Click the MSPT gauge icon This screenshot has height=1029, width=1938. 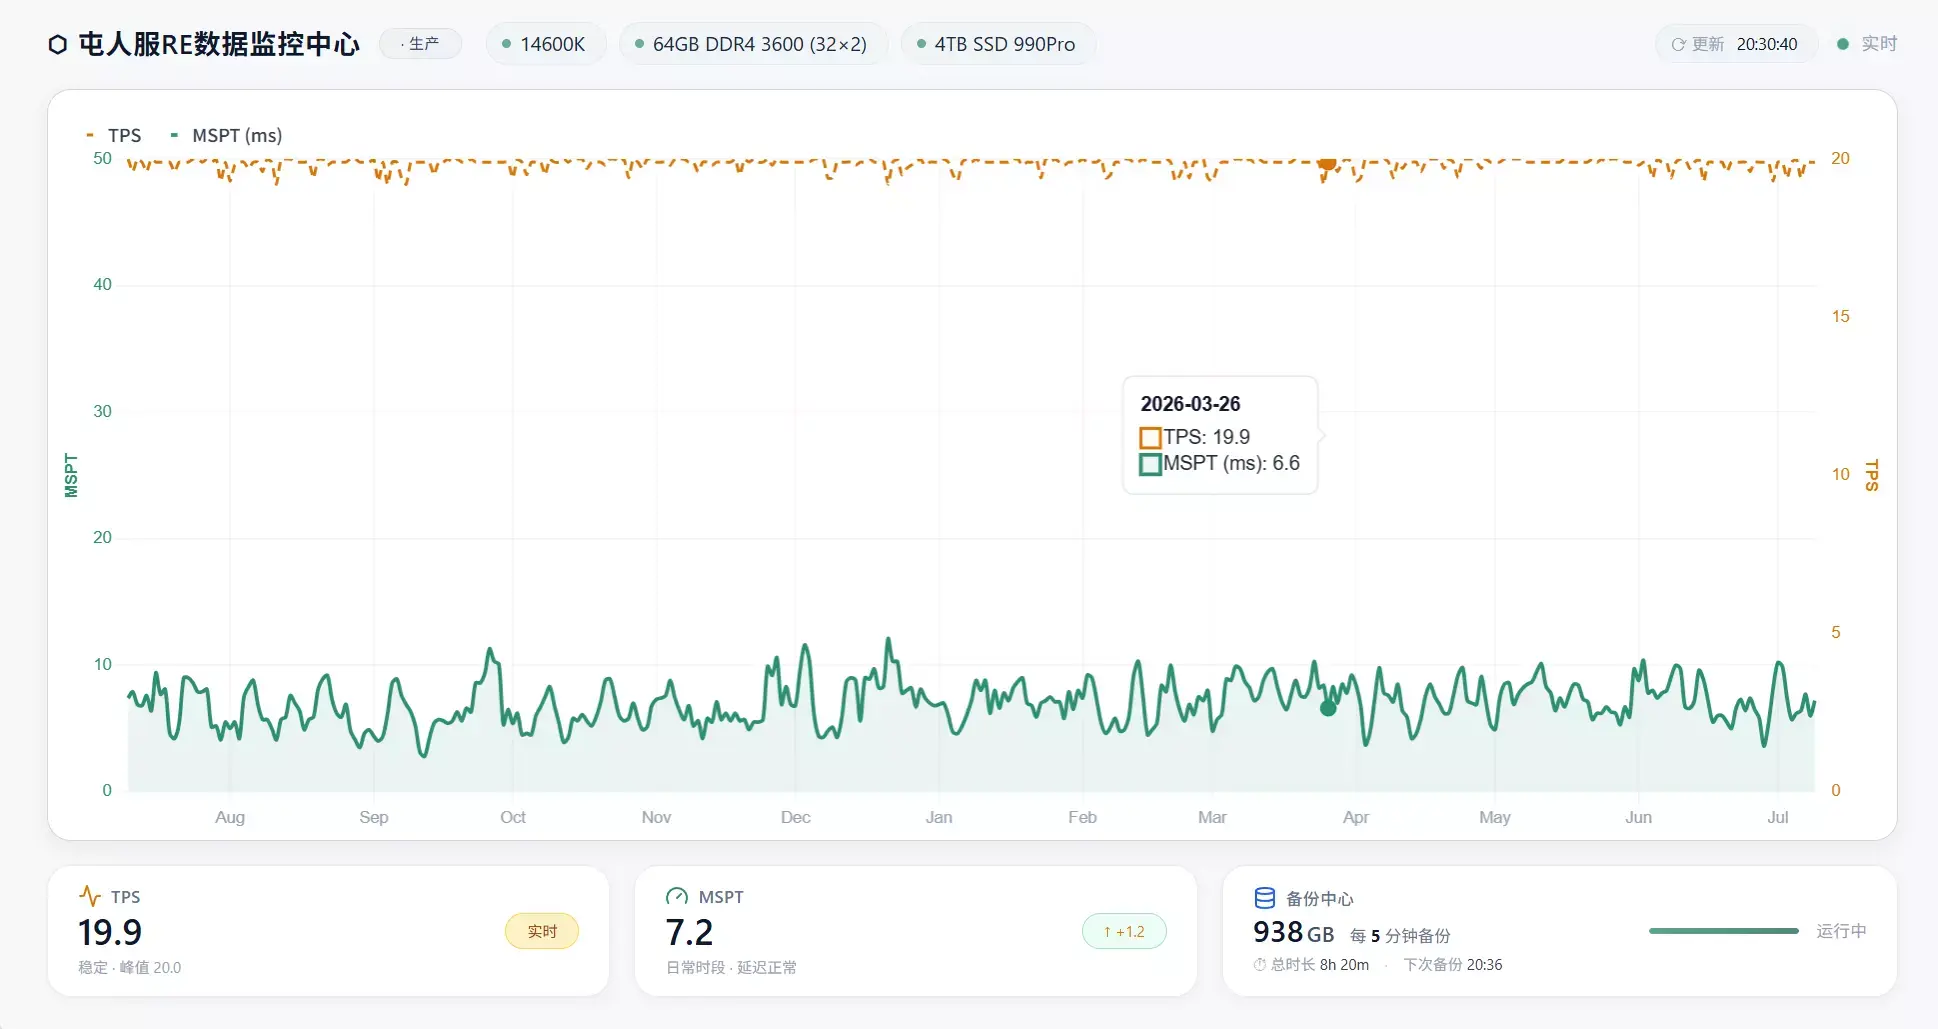click(x=677, y=896)
